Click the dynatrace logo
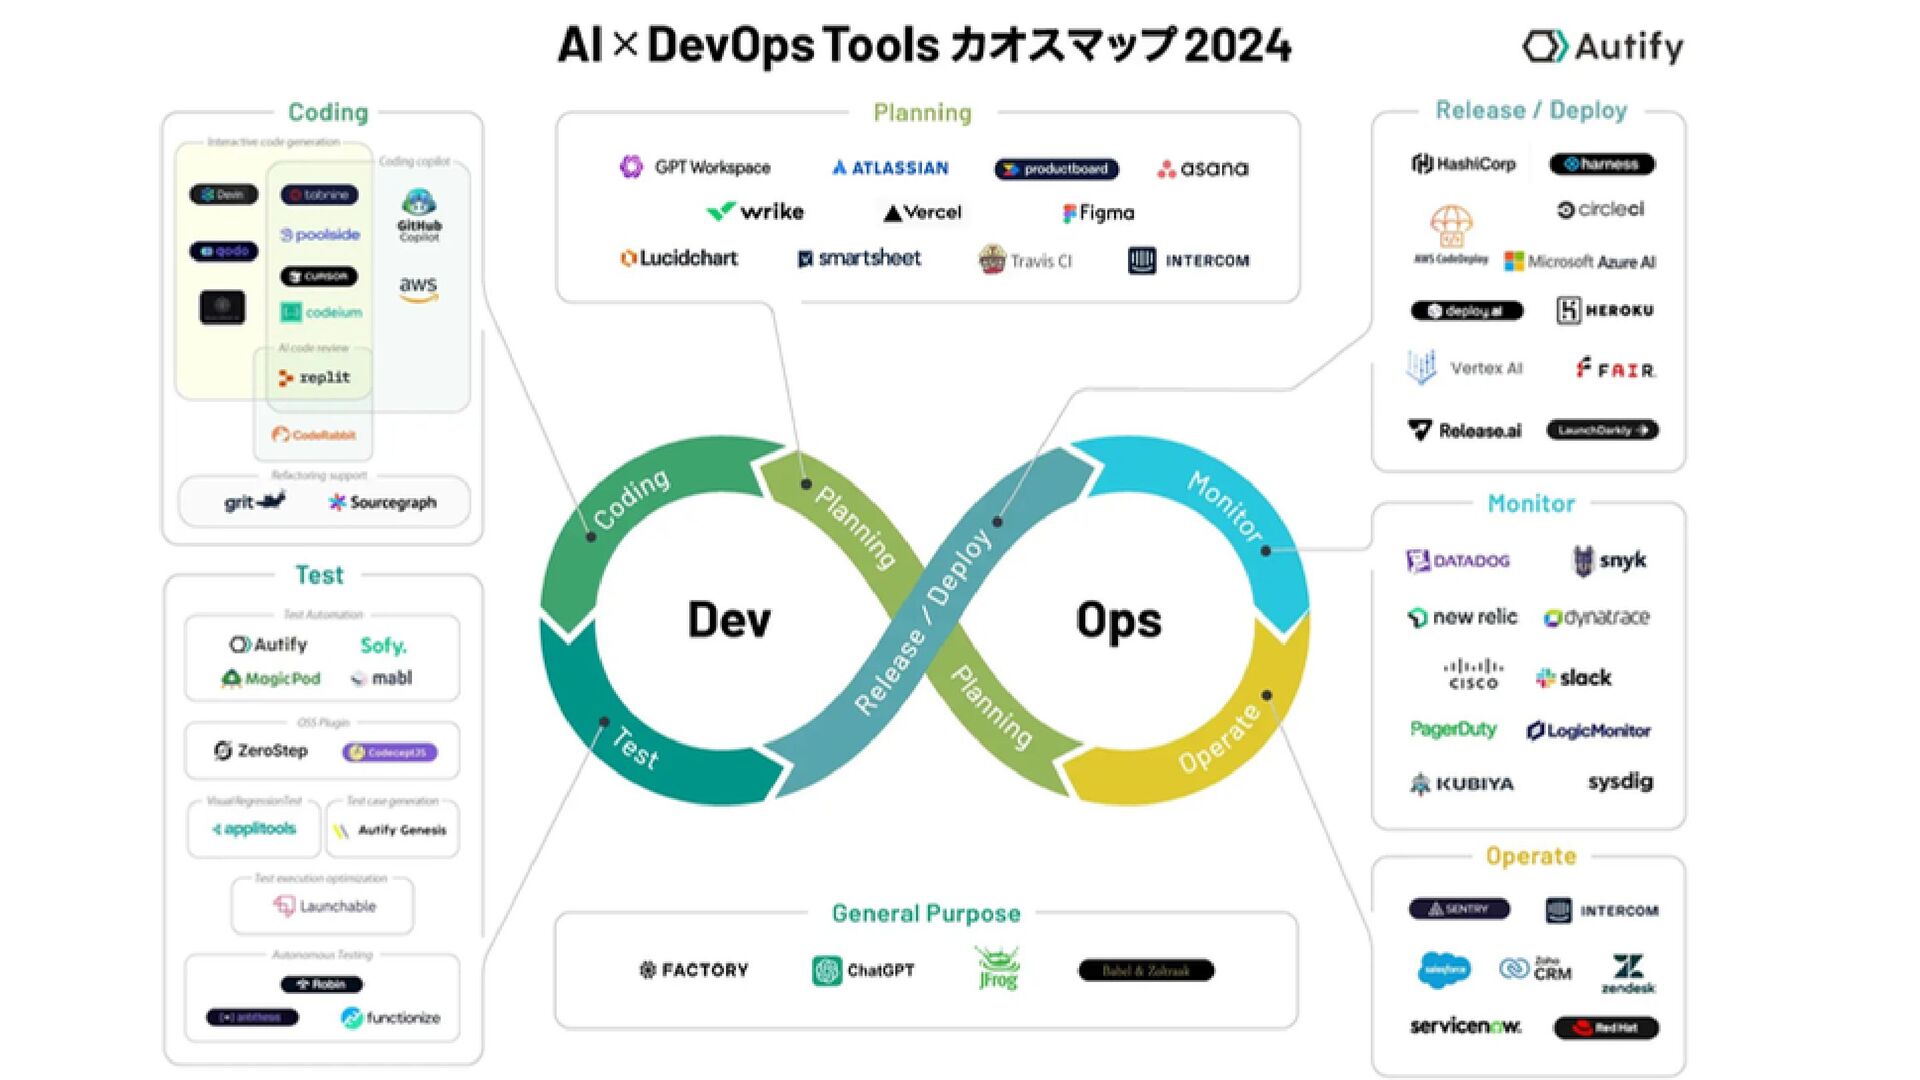 [1596, 618]
